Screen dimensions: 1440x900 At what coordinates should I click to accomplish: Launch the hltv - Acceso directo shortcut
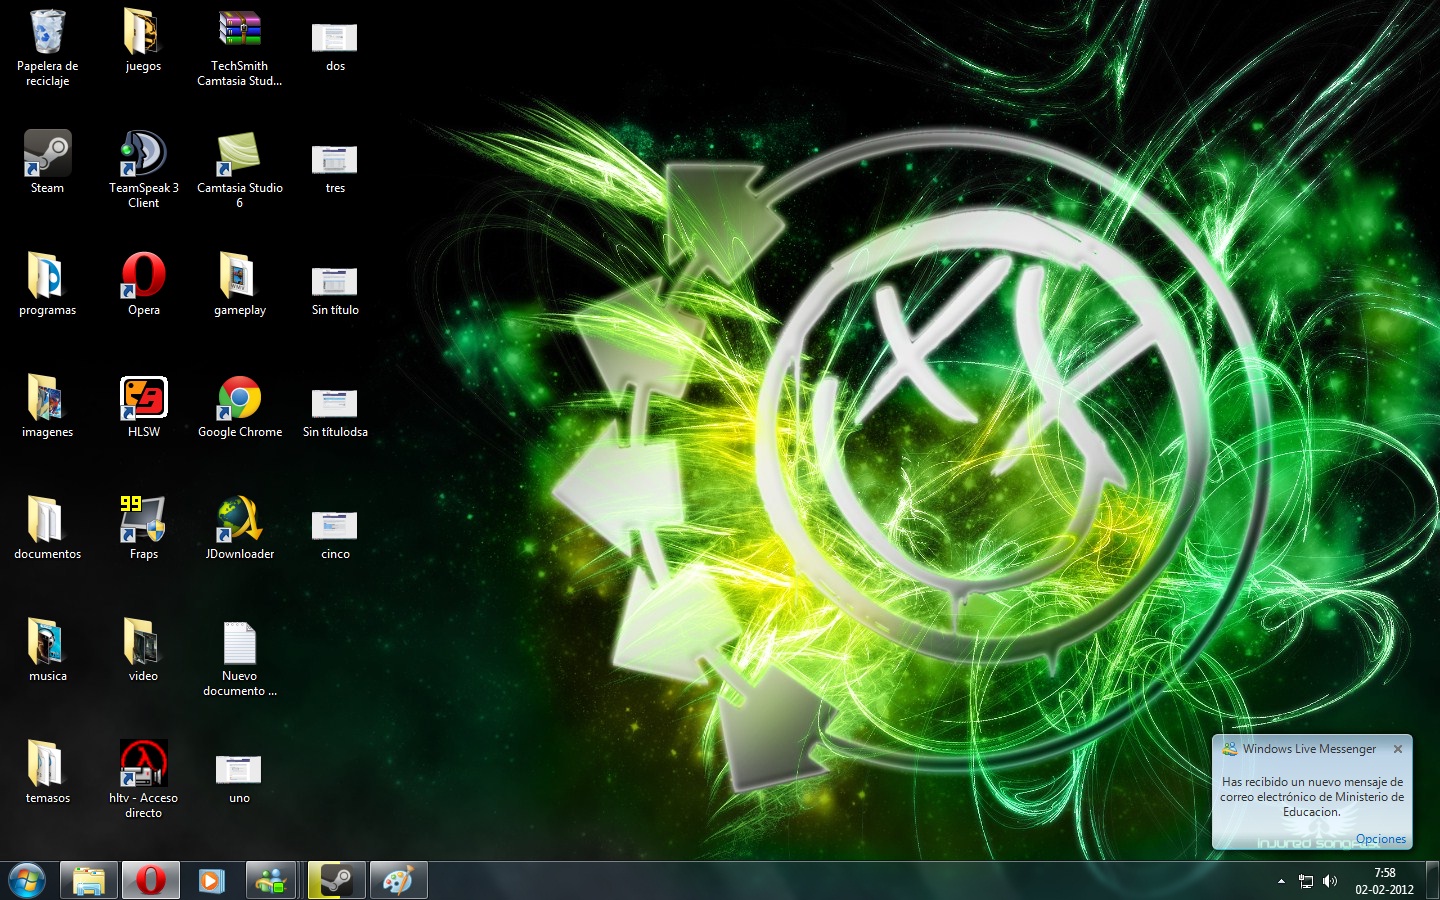point(143,779)
